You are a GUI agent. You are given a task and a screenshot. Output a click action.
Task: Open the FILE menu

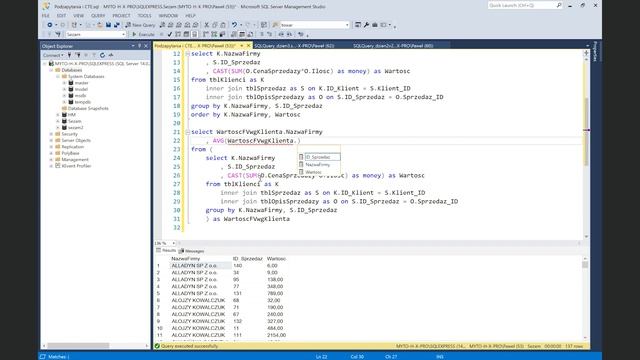point(46,16)
